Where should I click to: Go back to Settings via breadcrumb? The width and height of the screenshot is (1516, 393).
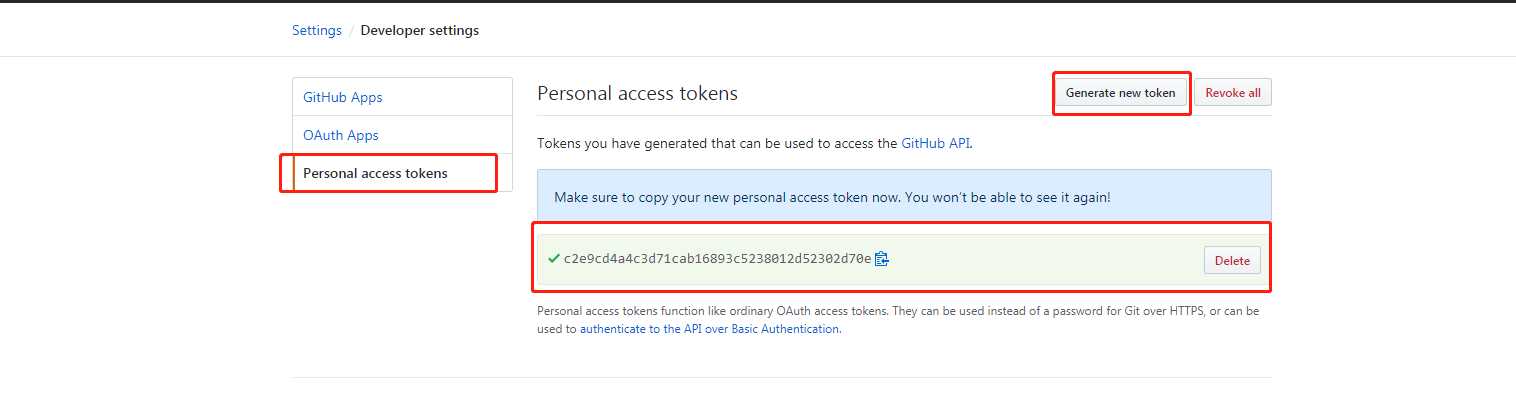click(x=317, y=30)
